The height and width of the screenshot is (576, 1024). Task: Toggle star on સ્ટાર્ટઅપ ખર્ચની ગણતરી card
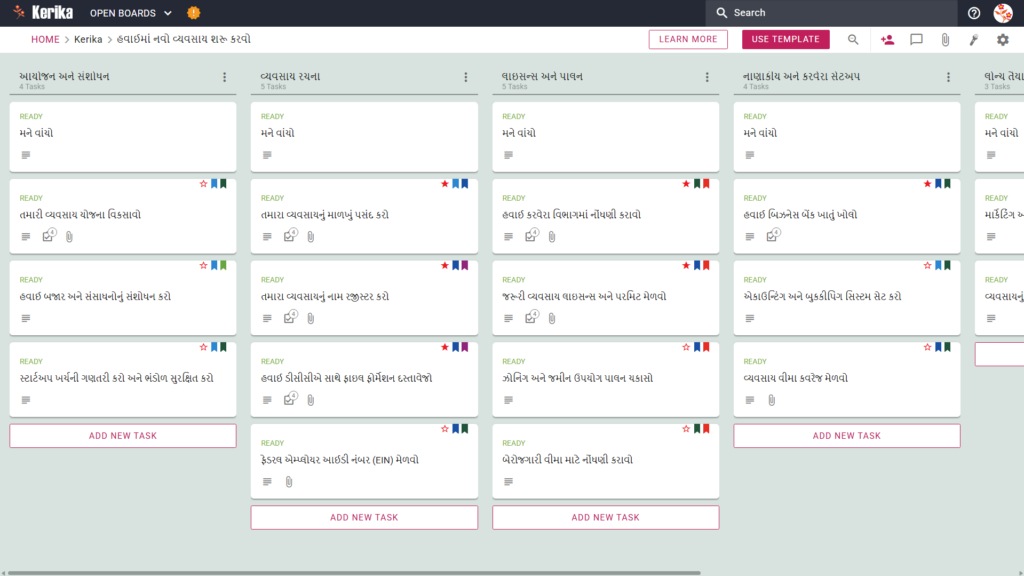click(x=203, y=347)
